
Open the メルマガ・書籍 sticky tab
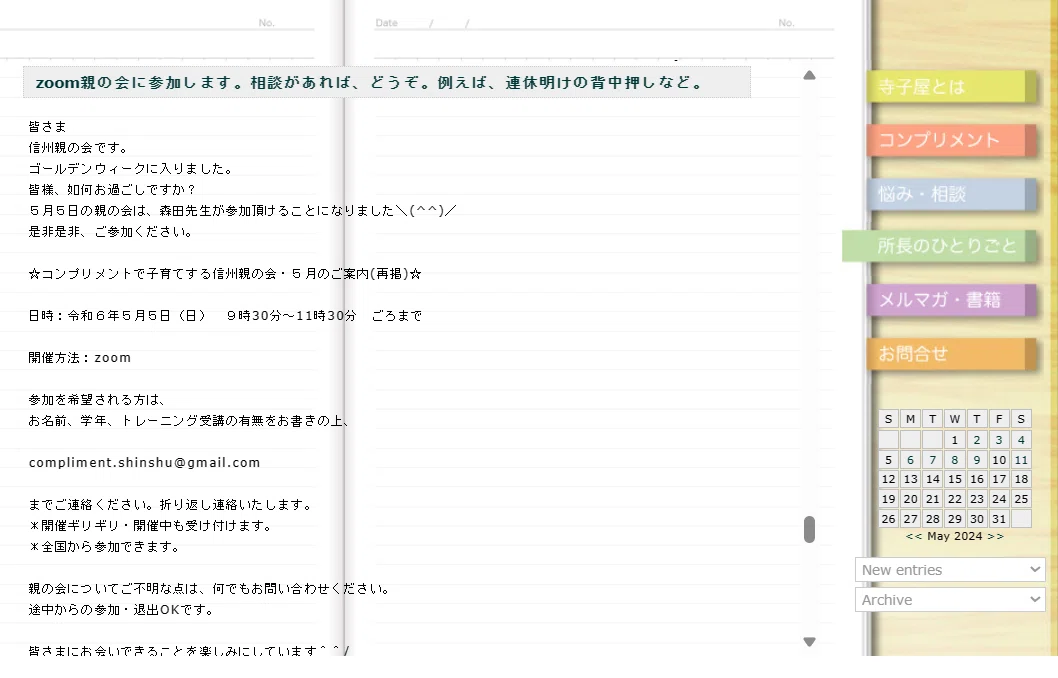pos(951,300)
